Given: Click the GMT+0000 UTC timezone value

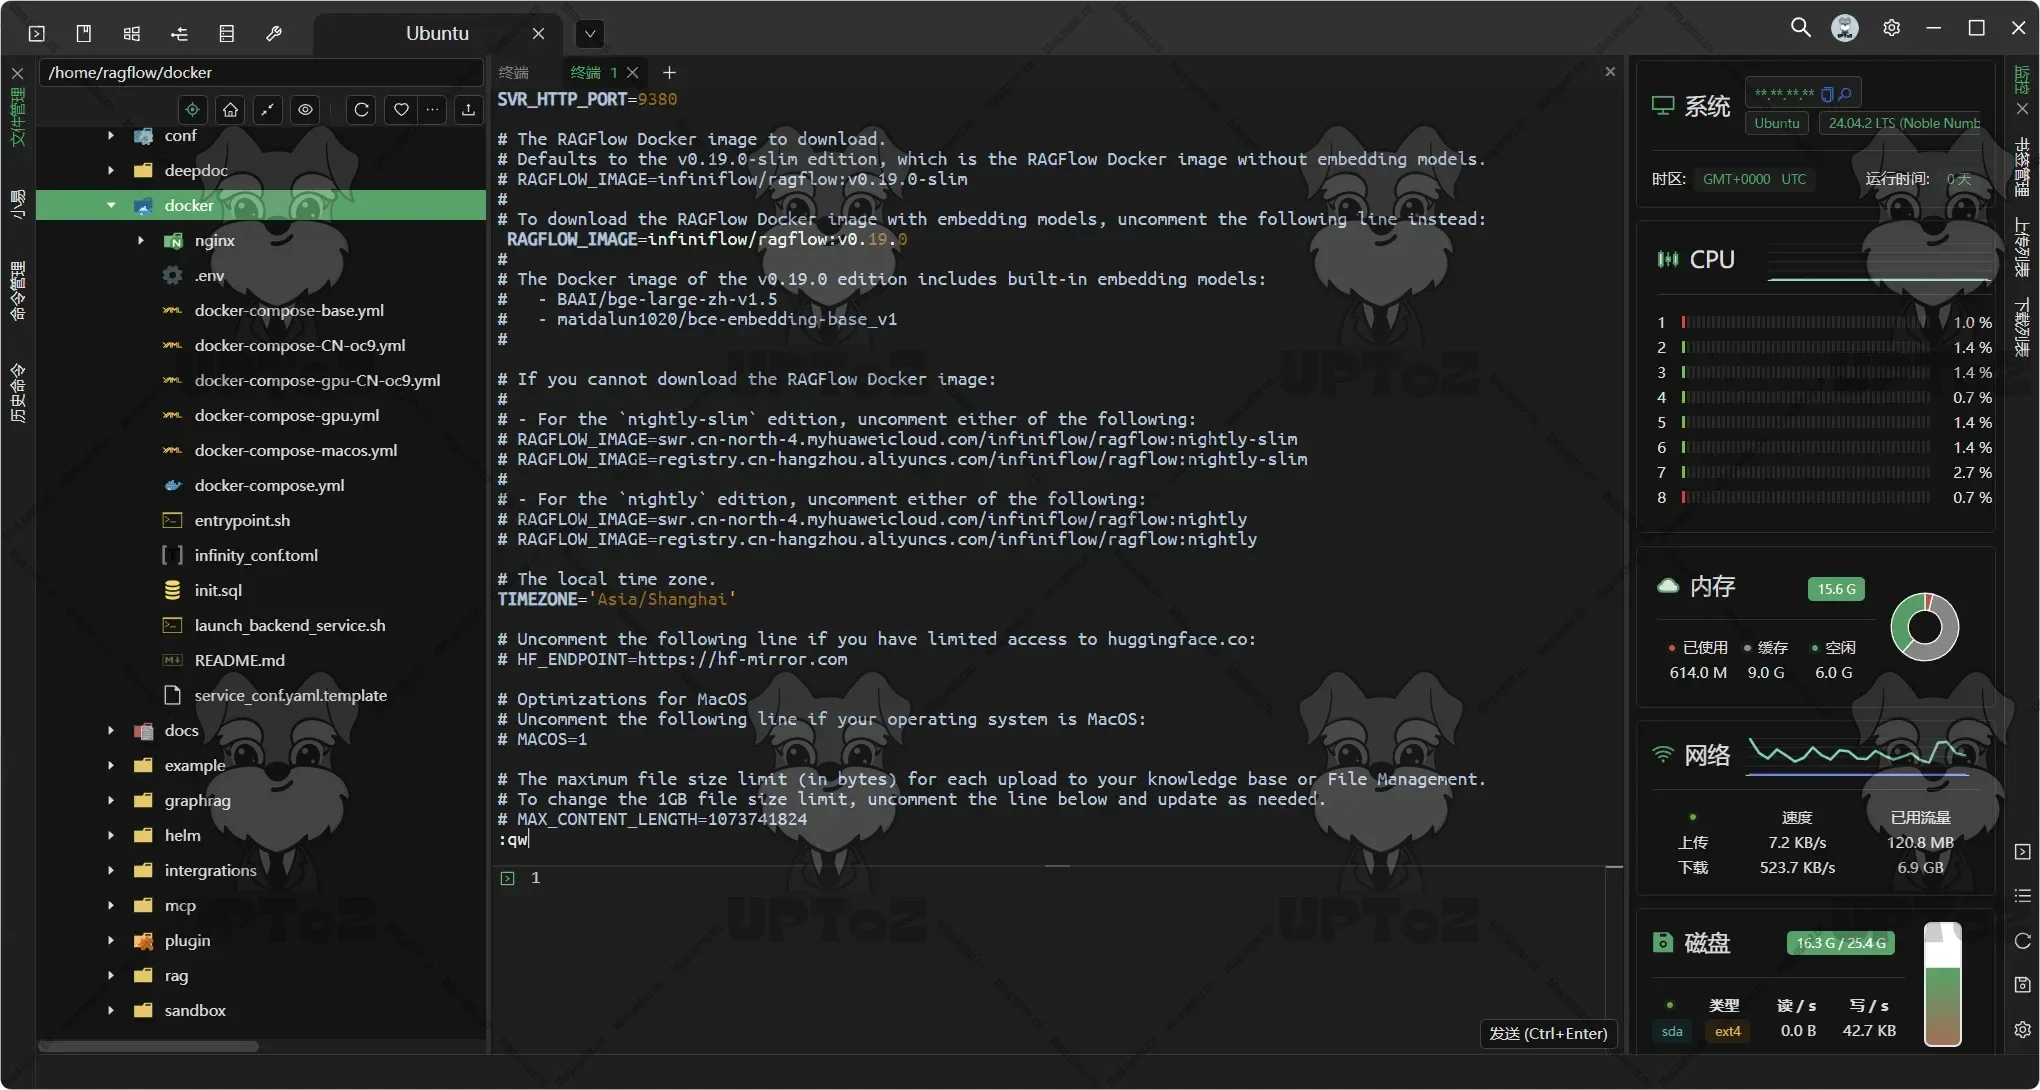Looking at the screenshot, I should click(x=1755, y=179).
